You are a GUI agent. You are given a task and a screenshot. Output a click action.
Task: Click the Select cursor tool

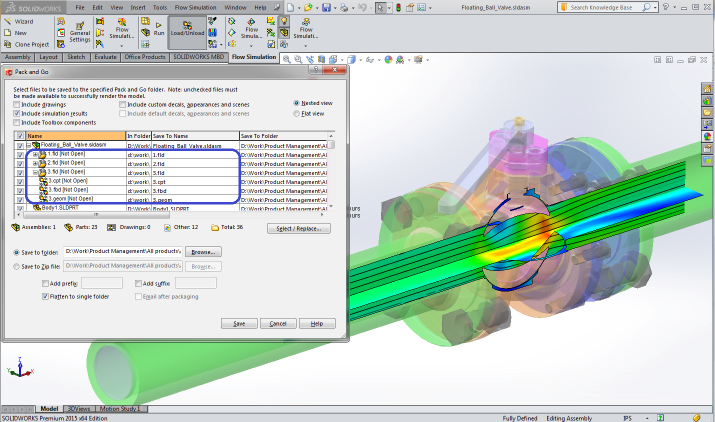coord(380,8)
